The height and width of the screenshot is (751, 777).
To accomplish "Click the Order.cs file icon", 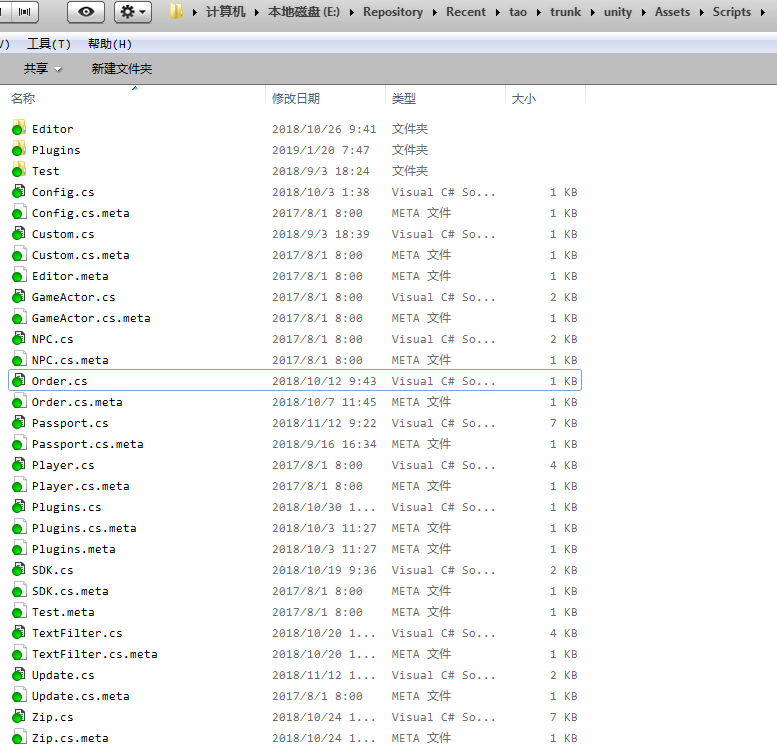I will pyautogui.click(x=18, y=380).
